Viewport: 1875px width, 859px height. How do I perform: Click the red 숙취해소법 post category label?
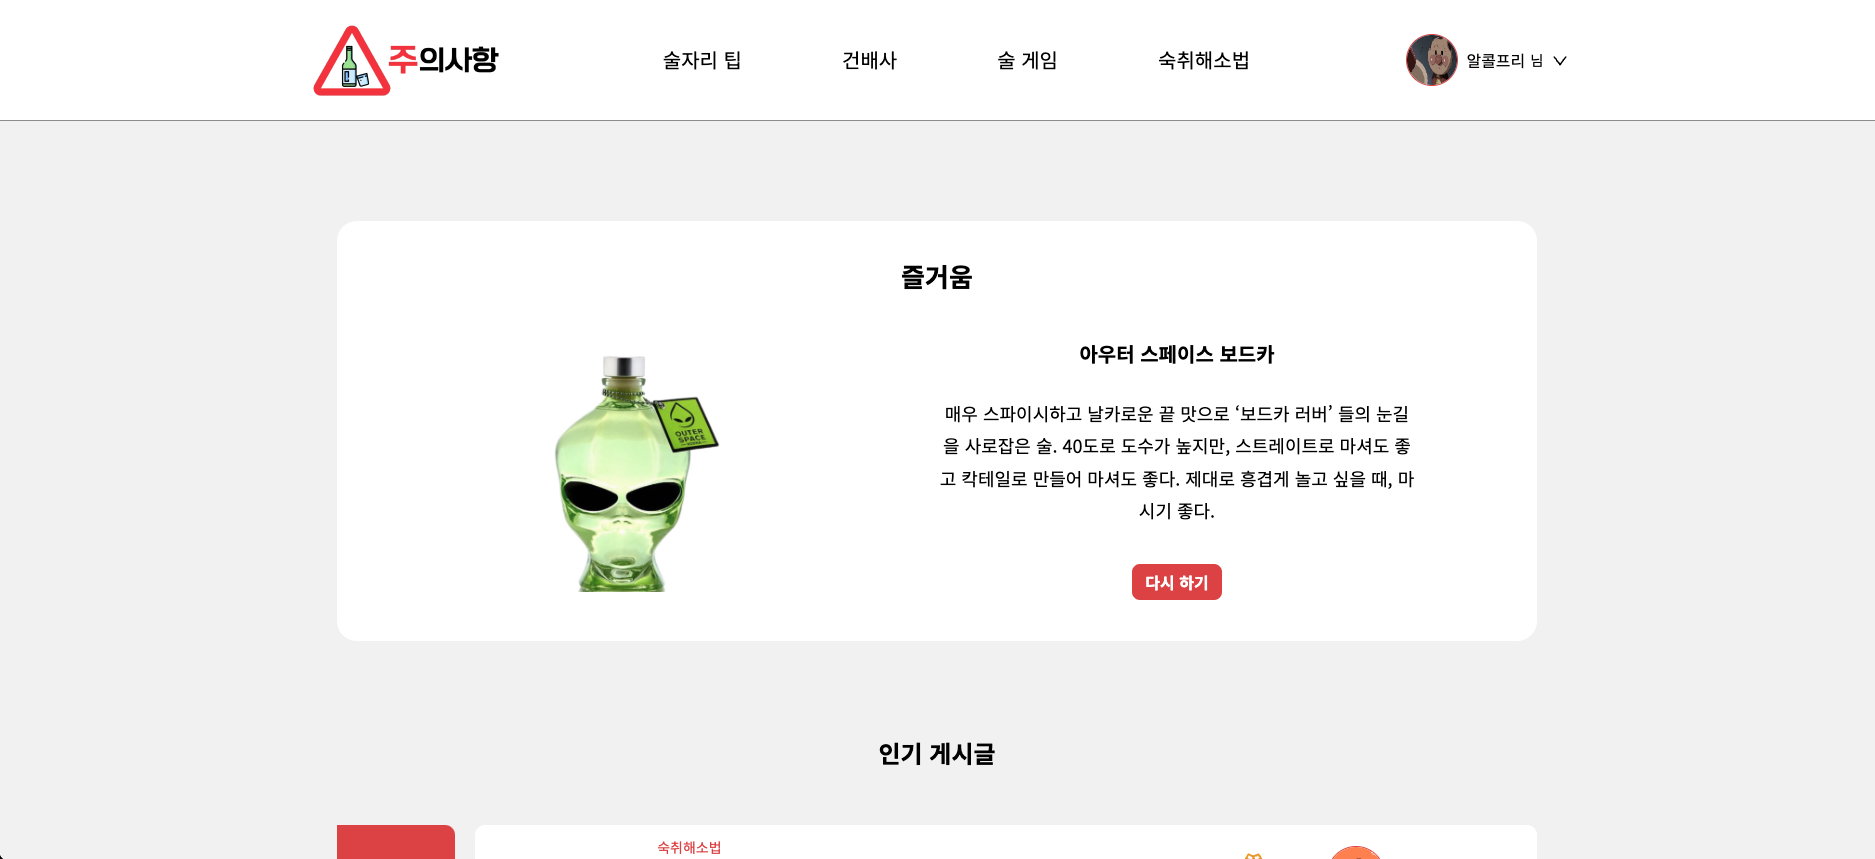coord(689,847)
